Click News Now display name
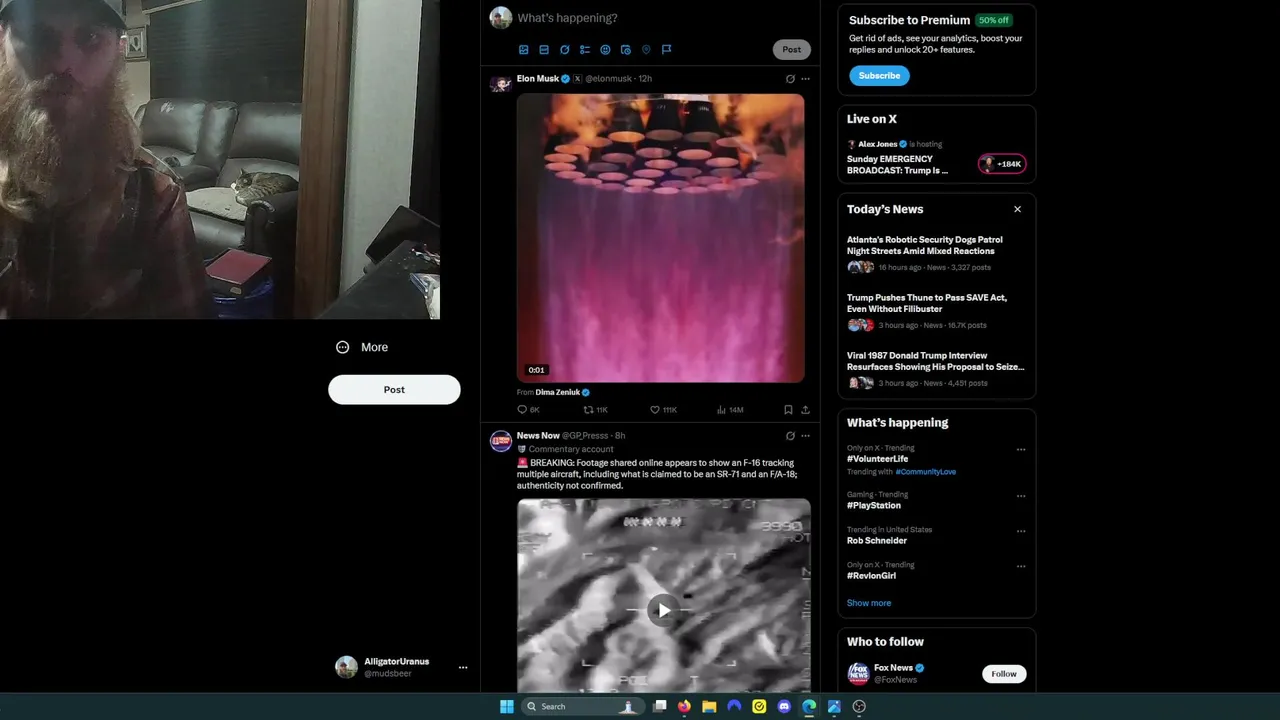1280x720 pixels. (538, 436)
